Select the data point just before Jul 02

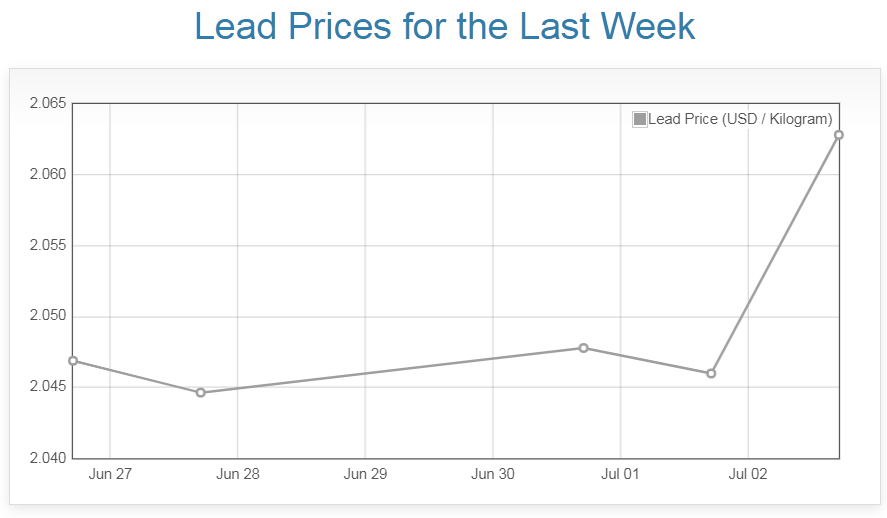pyautogui.click(x=711, y=374)
